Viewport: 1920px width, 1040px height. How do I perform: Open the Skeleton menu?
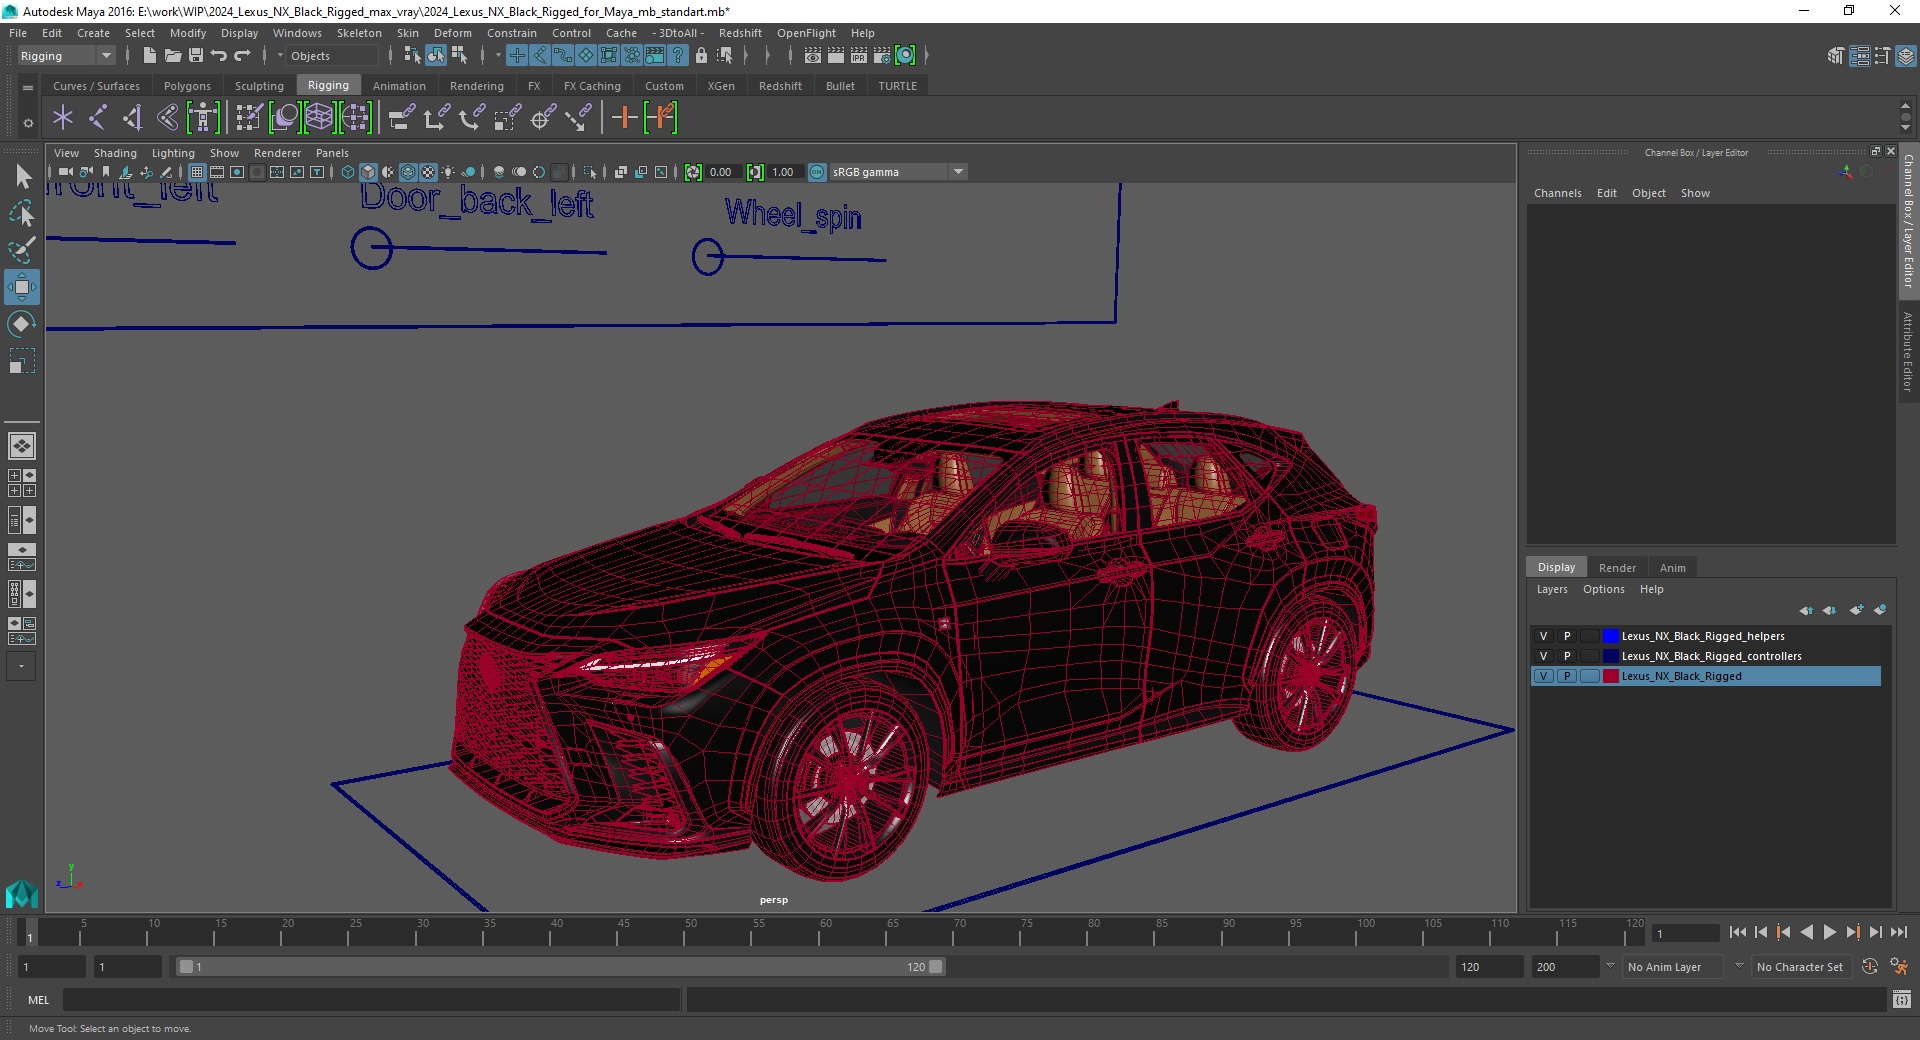tap(359, 33)
